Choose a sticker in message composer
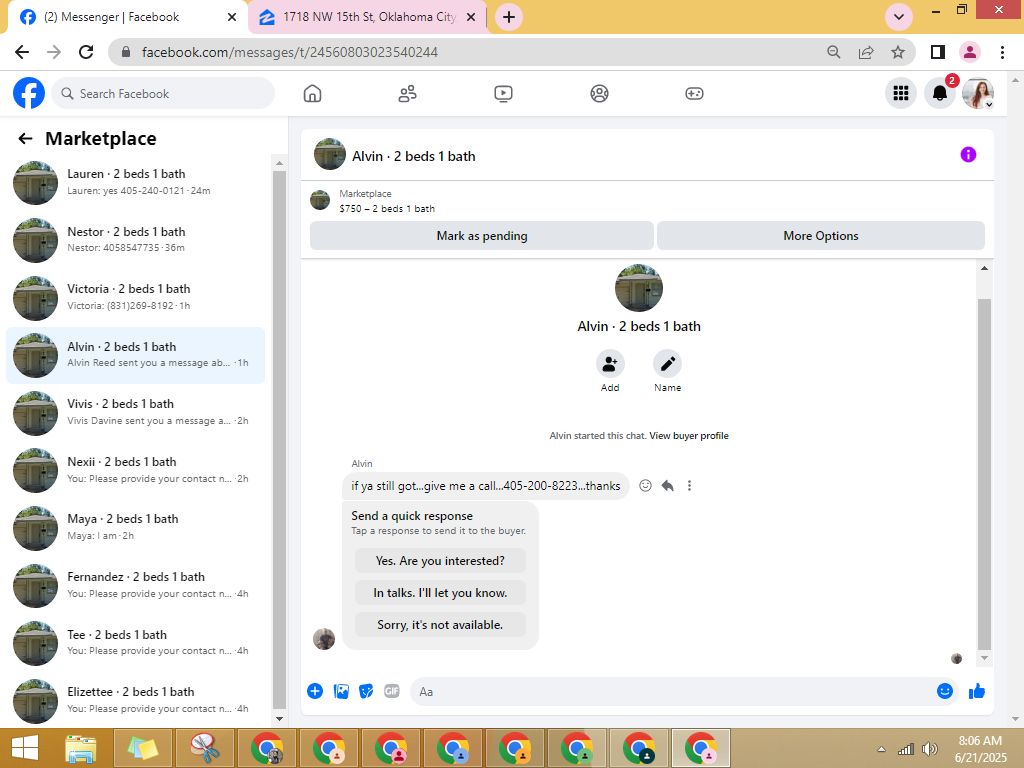The height and width of the screenshot is (768, 1024). (366, 691)
